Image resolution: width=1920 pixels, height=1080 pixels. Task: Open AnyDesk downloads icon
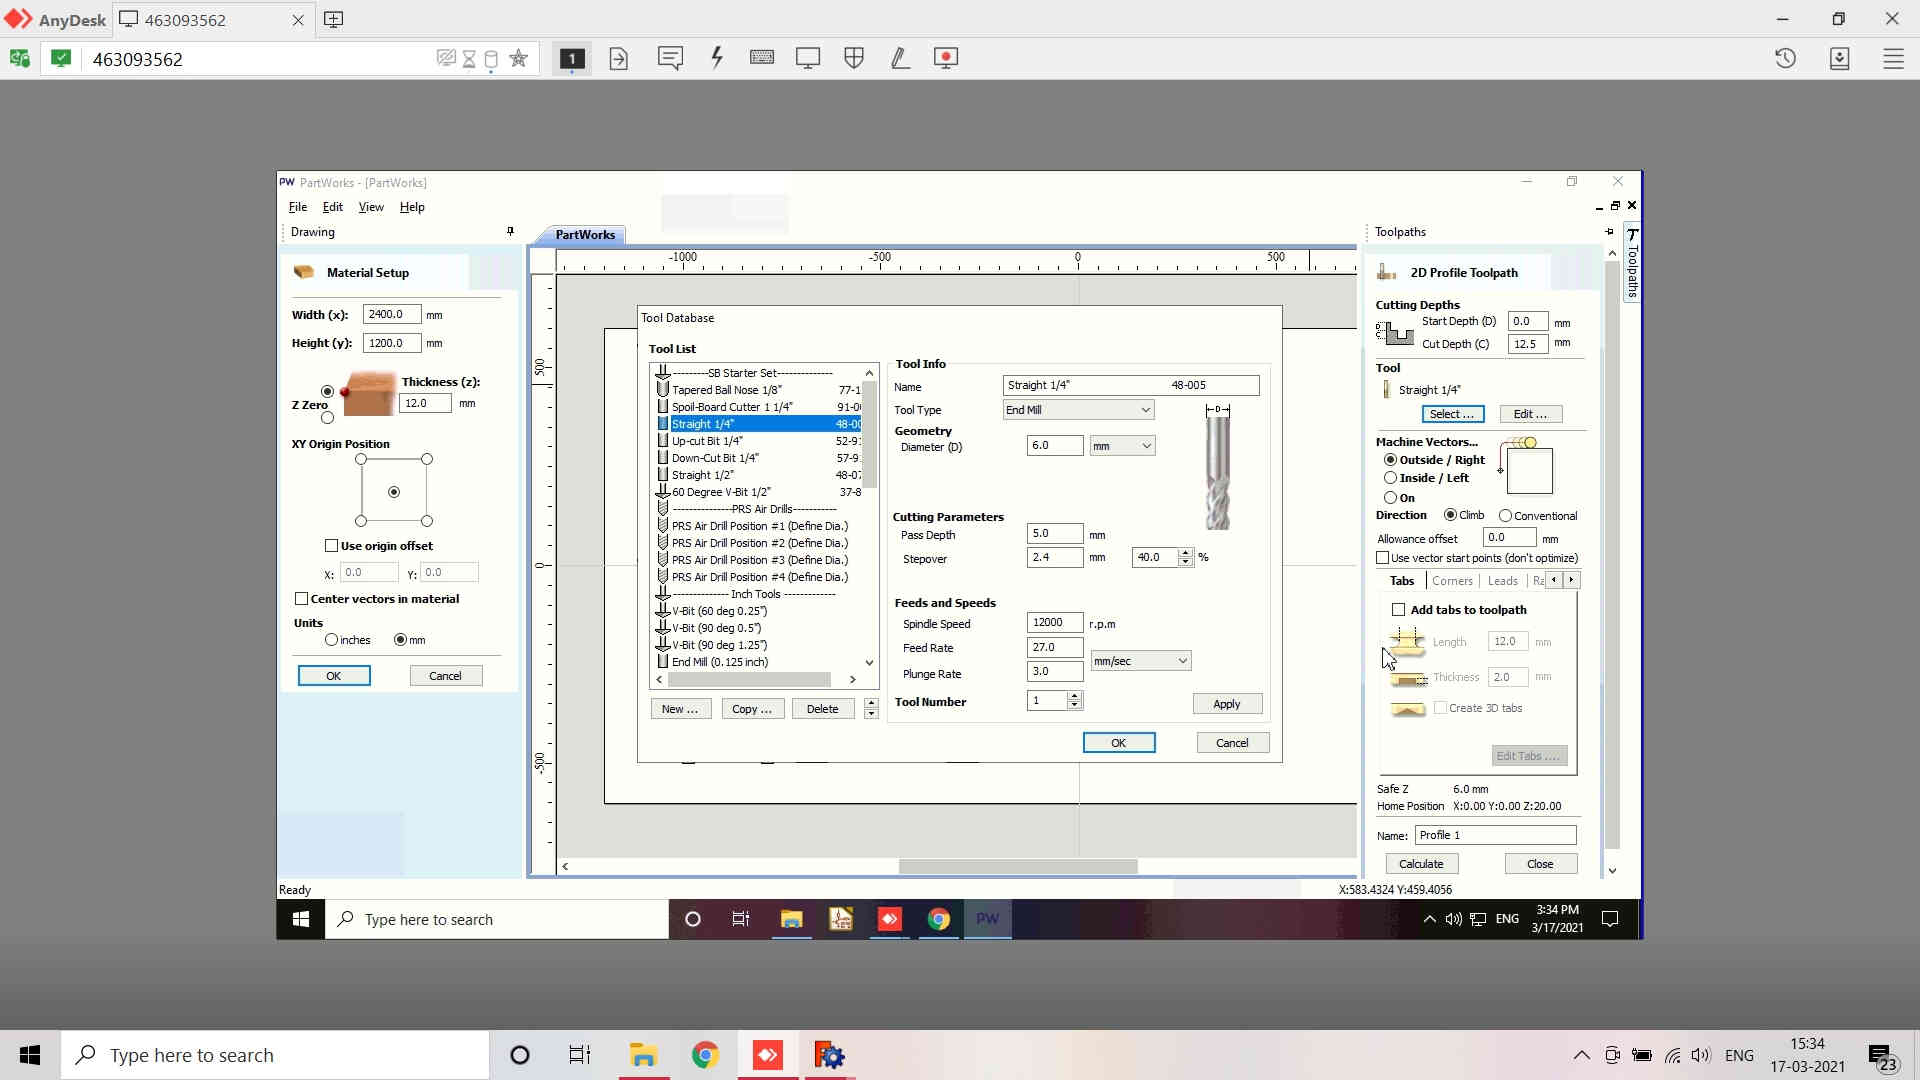(1840, 58)
